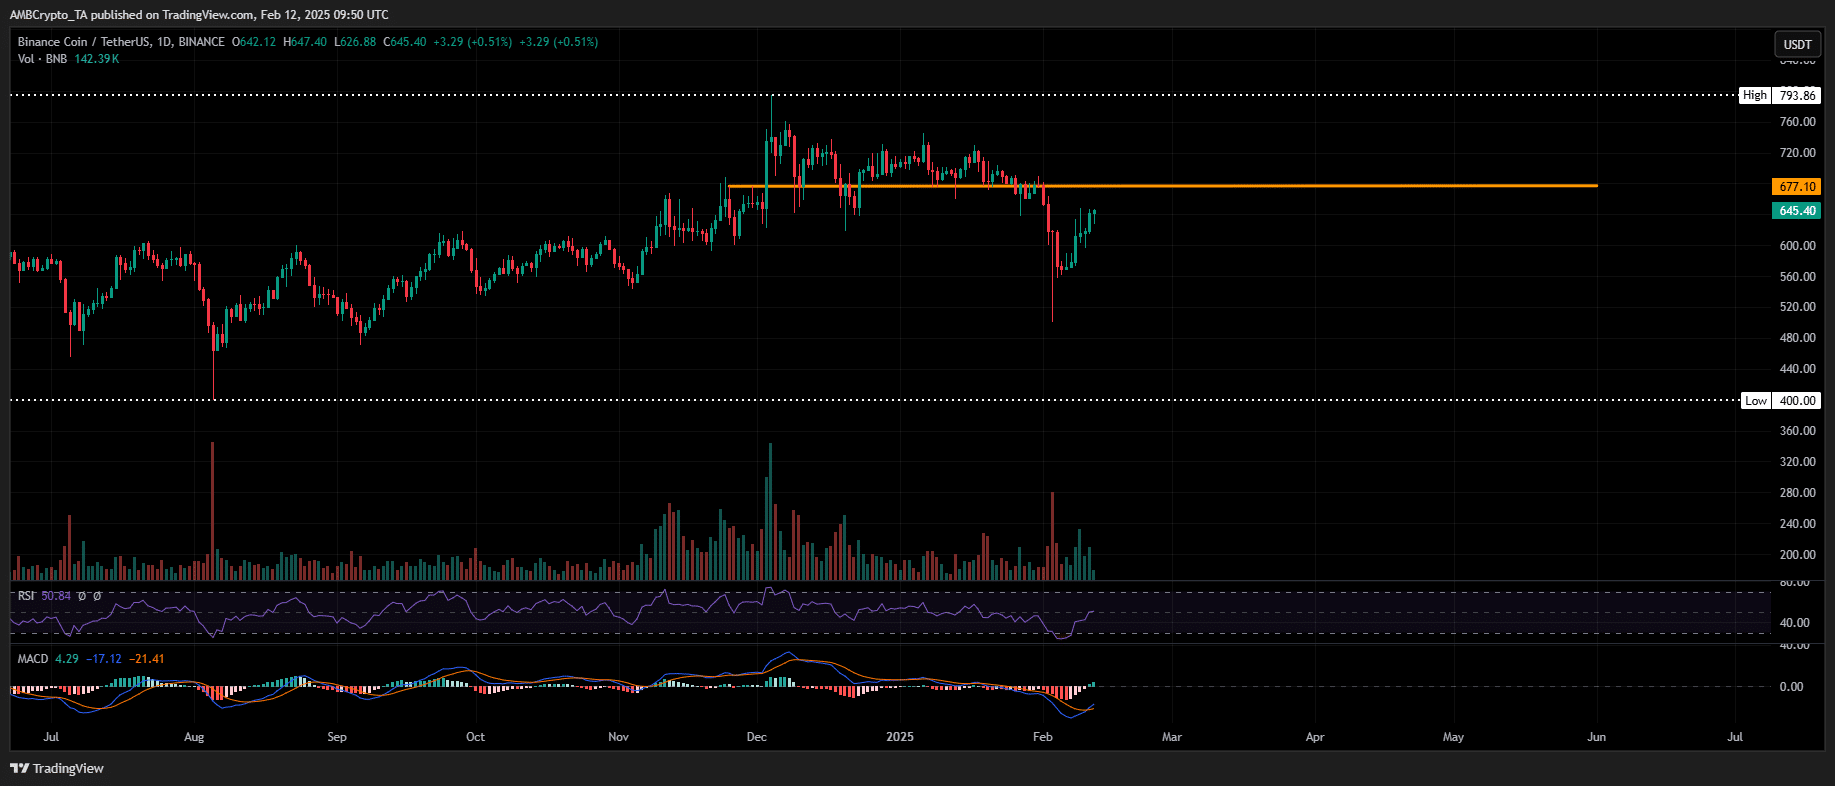The height and width of the screenshot is (786, 1835).
Task: Click the RSI value 50.84
Action: [x=56, y=596]
